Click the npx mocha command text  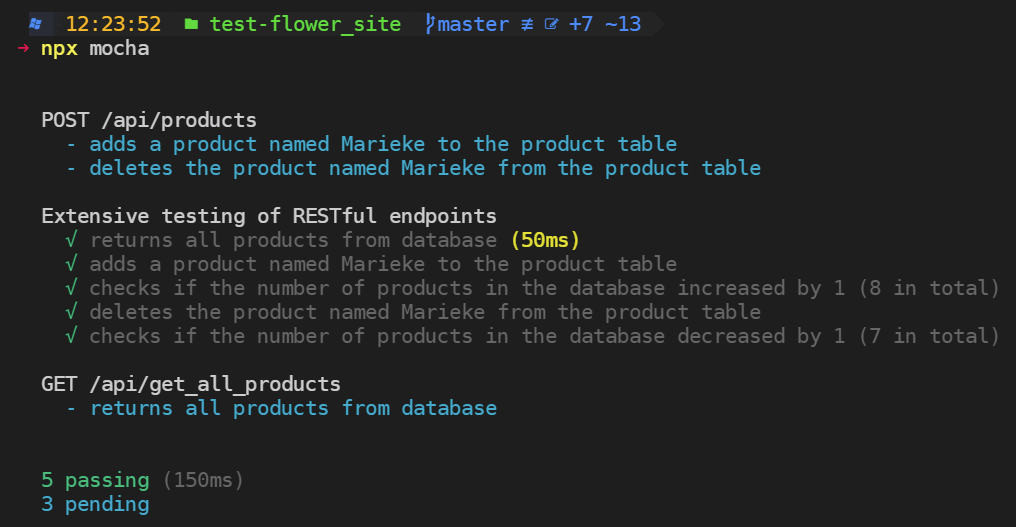point(95,49)
